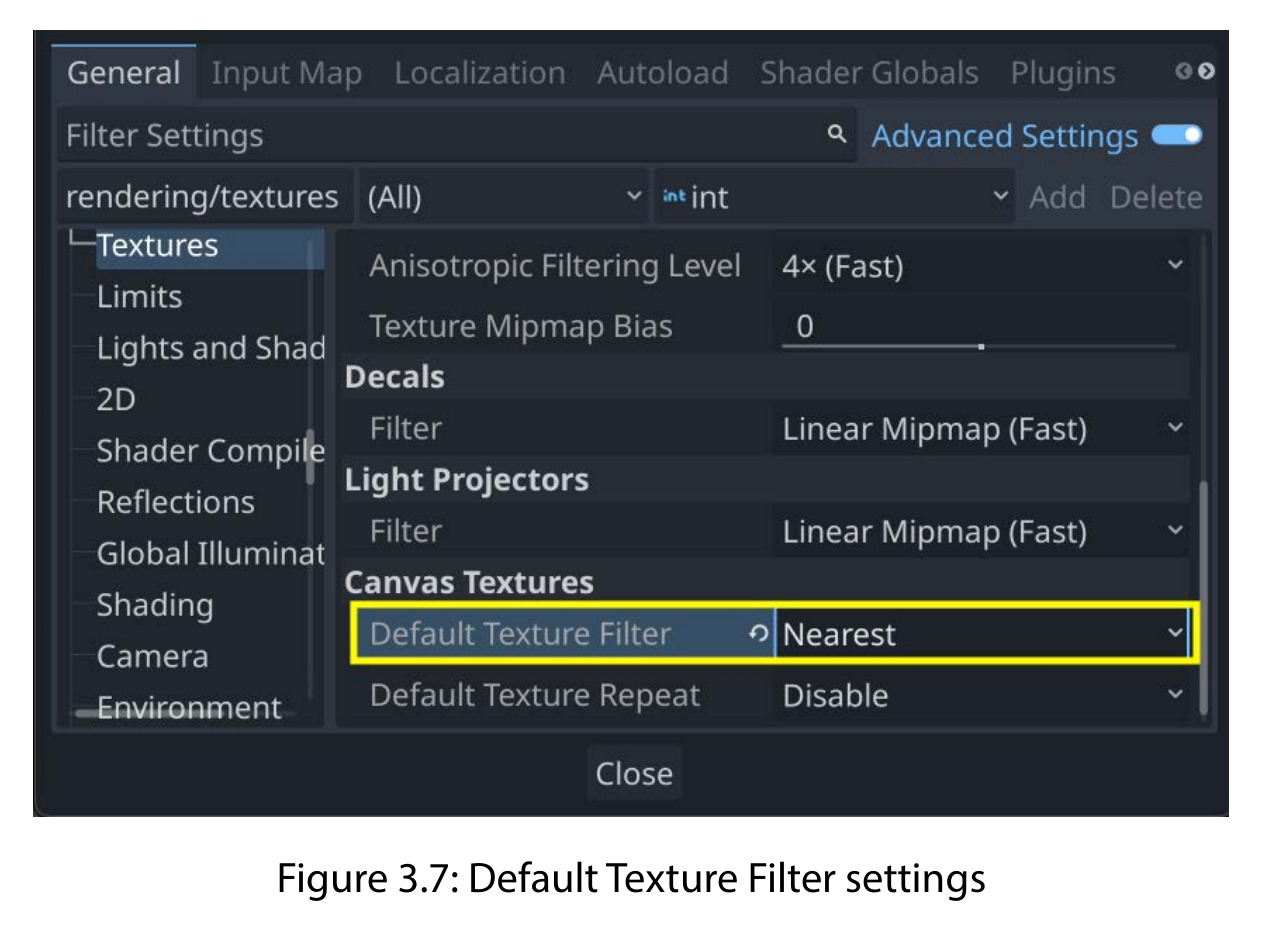
Task: Select Lights and Shadows in the tree
Action: 210,348
